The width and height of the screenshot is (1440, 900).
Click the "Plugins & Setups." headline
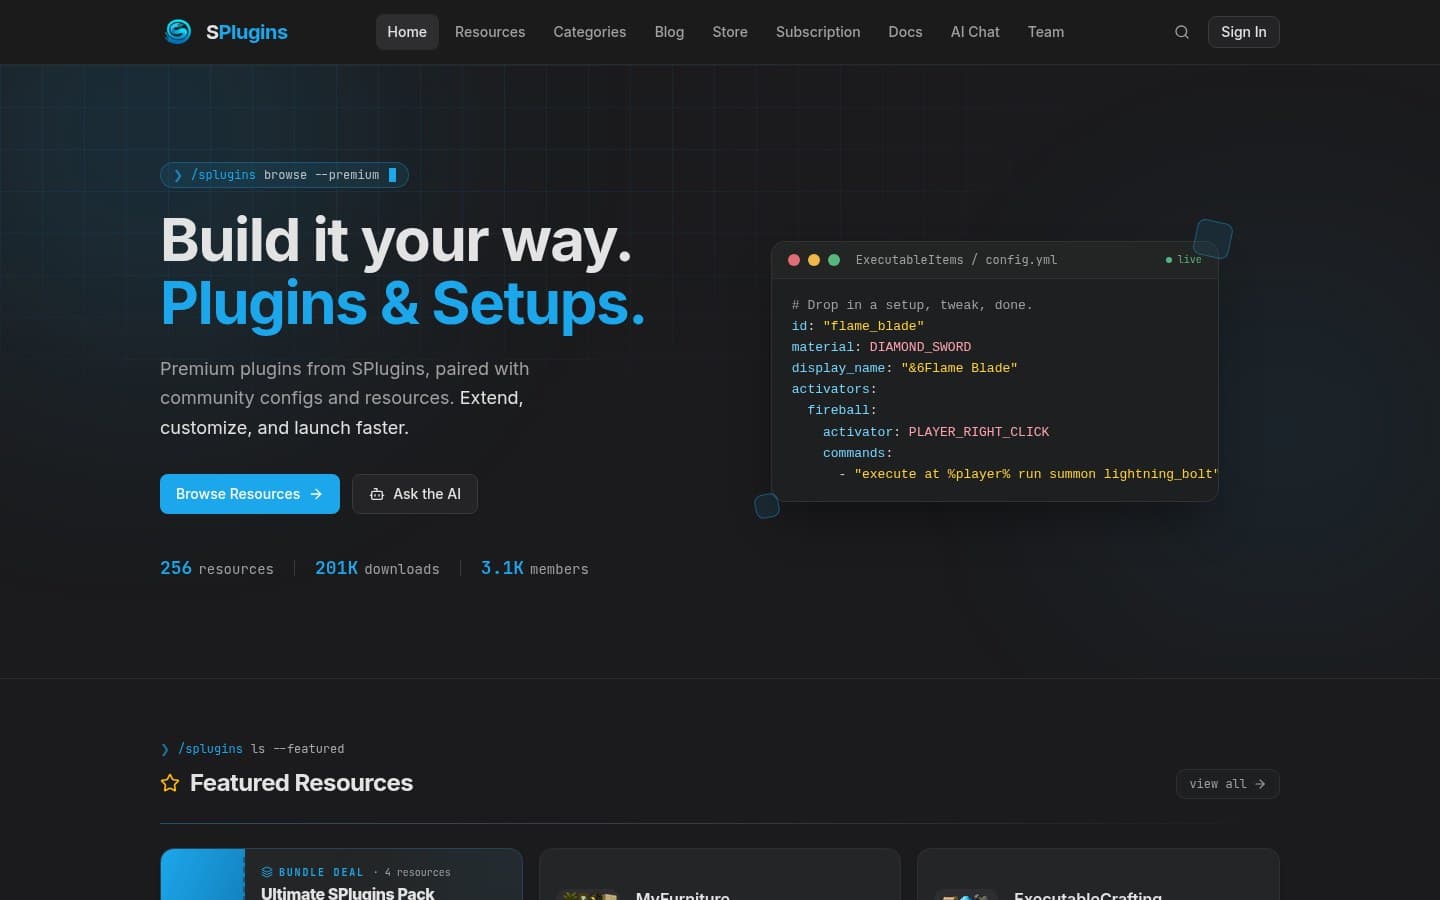(x=403, y=303)
